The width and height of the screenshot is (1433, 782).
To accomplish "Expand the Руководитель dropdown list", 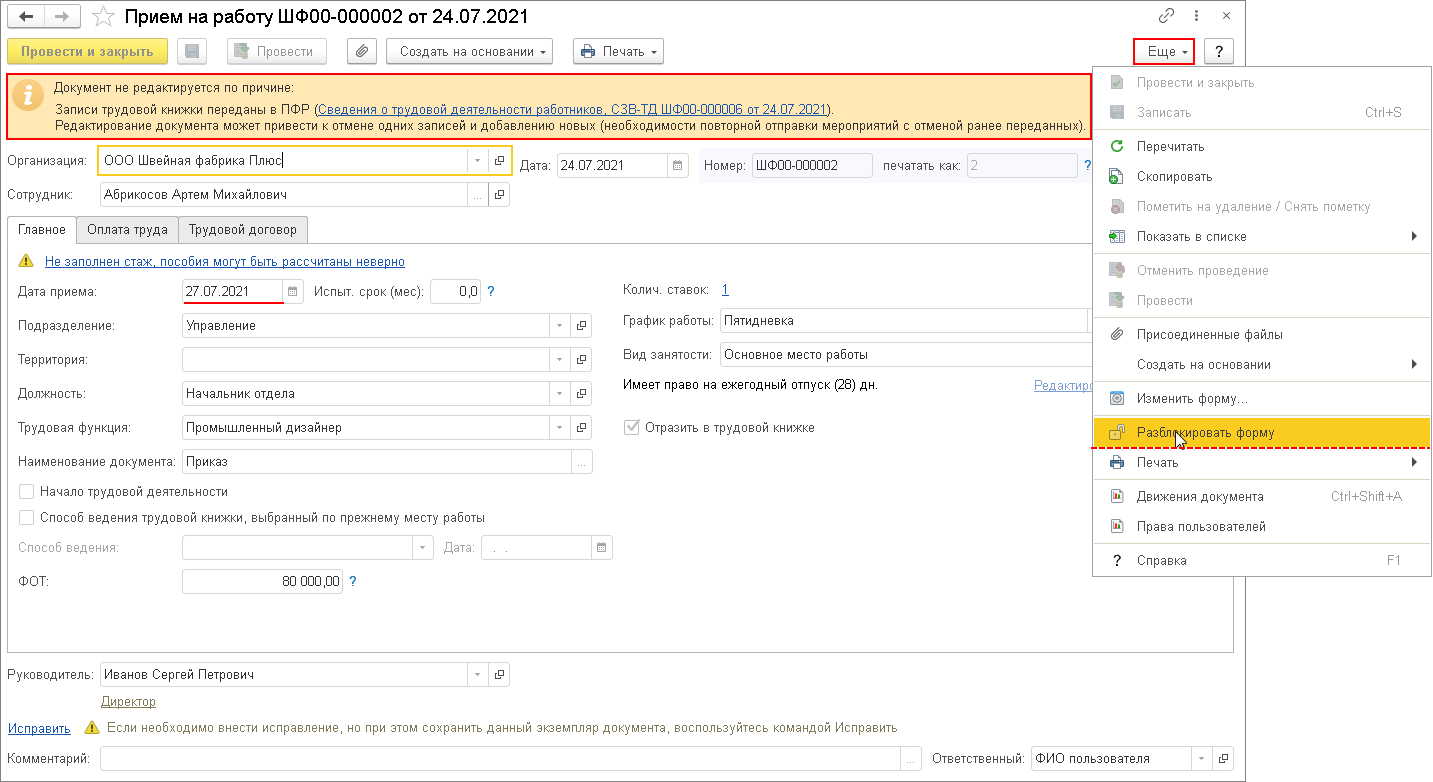I will tap(478, 674).
